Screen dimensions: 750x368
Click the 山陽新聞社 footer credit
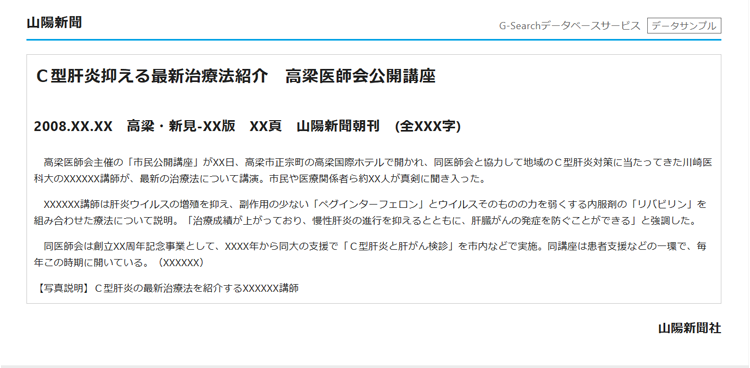(x=689, y=328)
